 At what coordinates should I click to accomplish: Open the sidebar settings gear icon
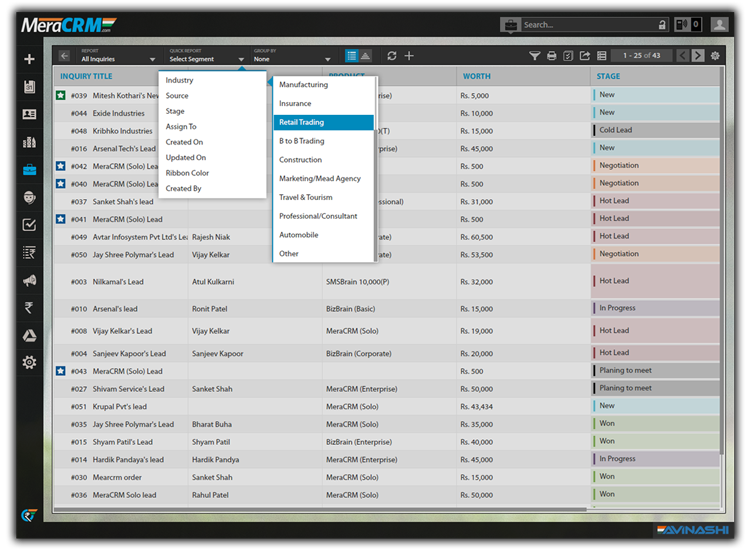(x=29, y=363)
